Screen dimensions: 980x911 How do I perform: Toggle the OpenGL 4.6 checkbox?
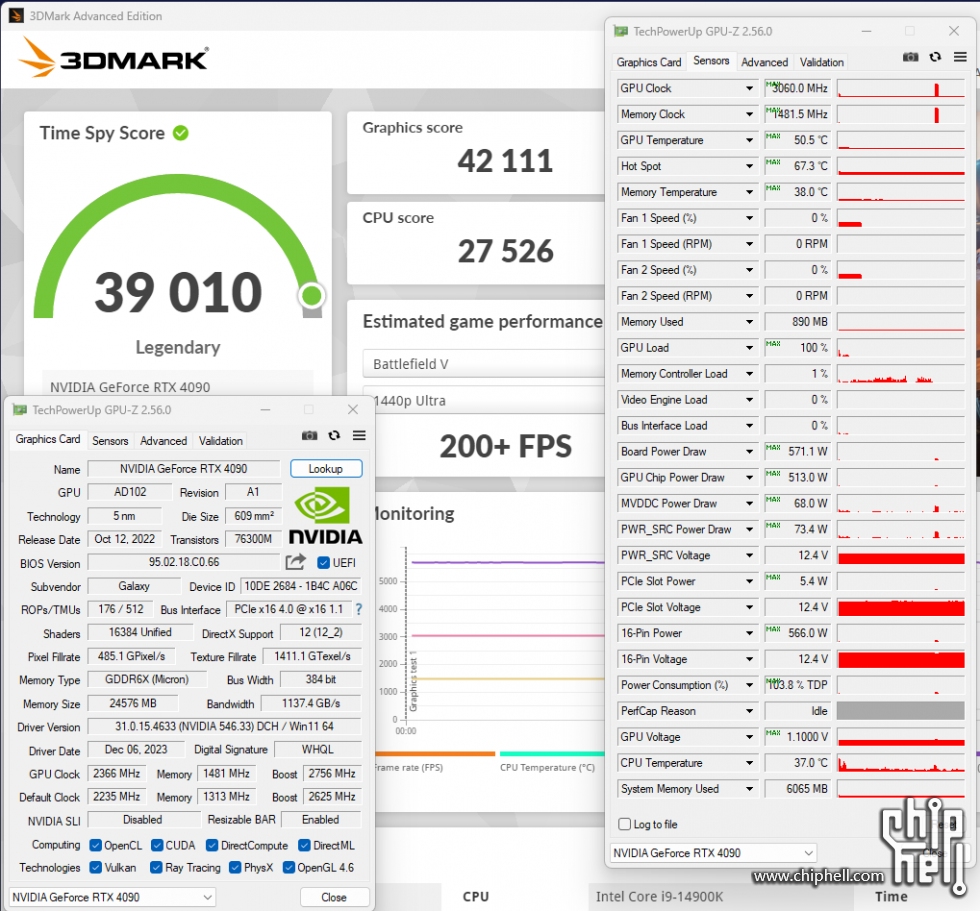point(289,867)
